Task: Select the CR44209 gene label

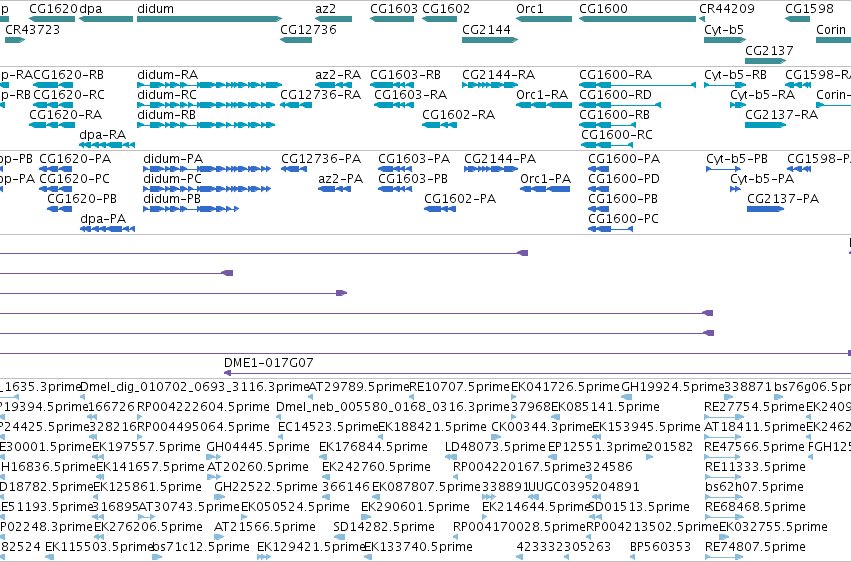Action: (726, 9)
